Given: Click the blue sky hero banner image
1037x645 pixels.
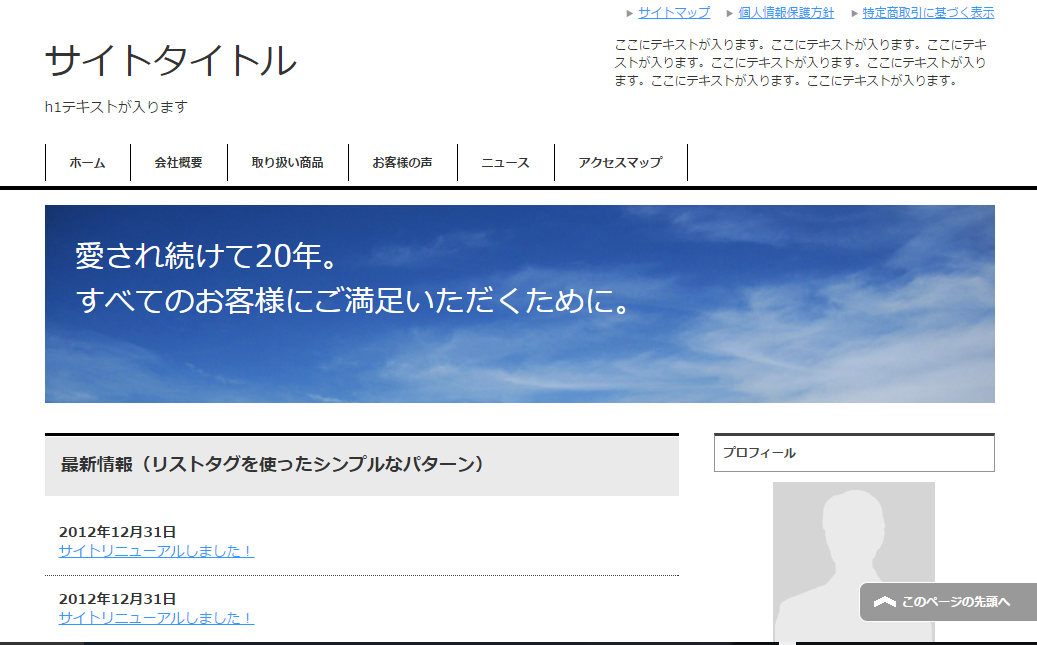Looking at the screenshot, I should [519, 304].
